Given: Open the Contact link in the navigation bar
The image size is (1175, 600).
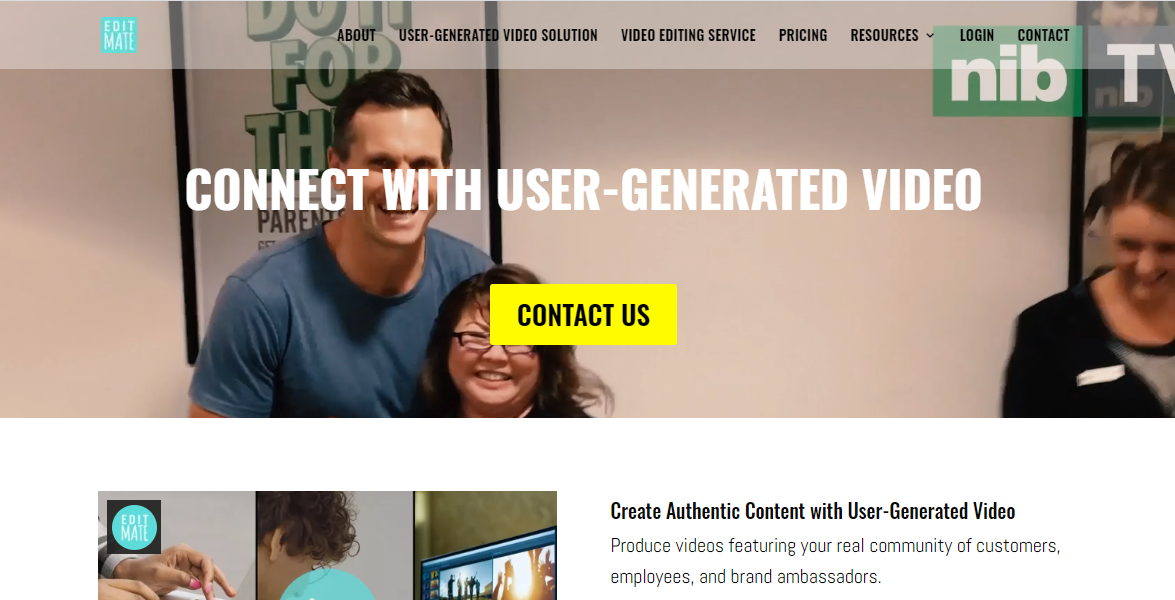Looking at the screenshot, I should pyautogui.click(x=1043, y=35).
